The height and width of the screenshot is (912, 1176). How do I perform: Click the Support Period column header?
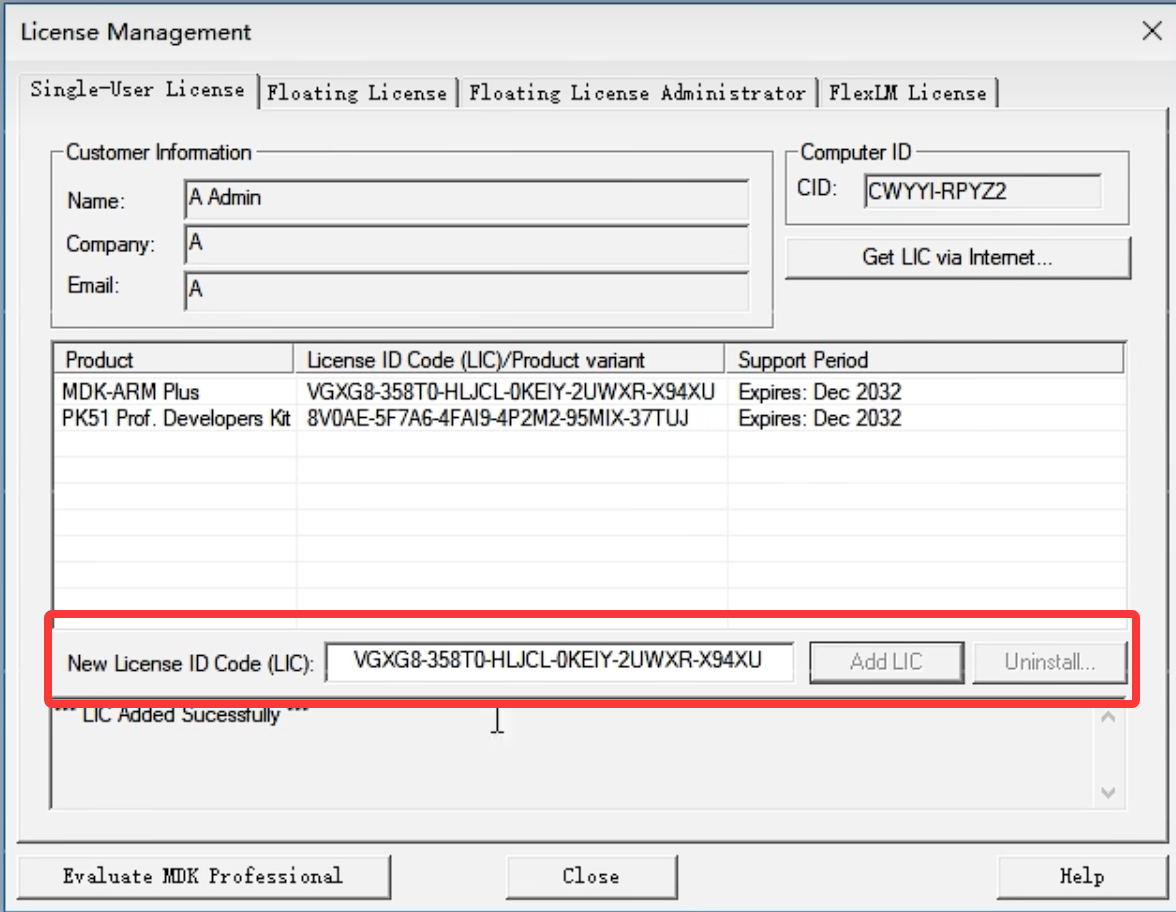point(925,359)
